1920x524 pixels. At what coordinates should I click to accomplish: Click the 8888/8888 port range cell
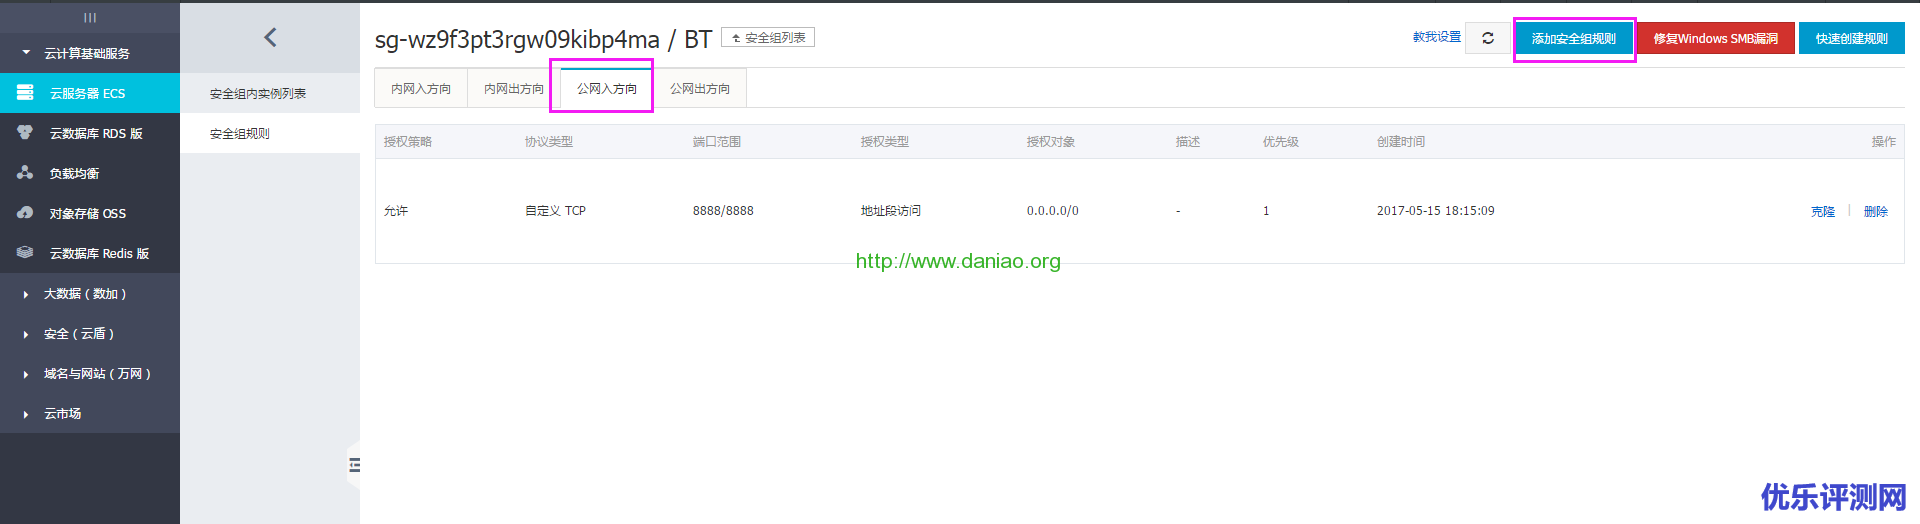tap(723, 211)
